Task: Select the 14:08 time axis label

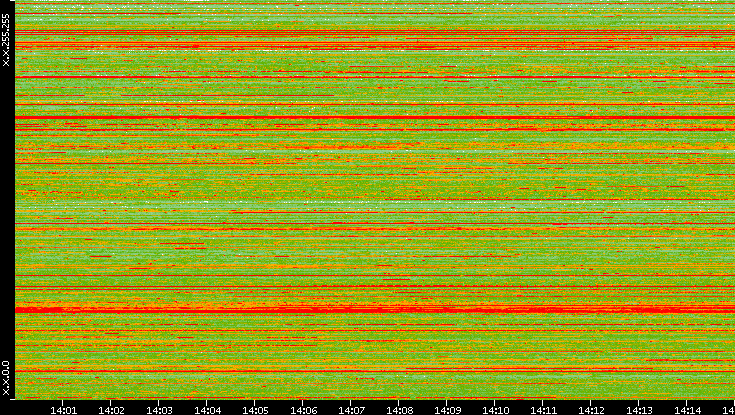Action: [x=398, y=410]
